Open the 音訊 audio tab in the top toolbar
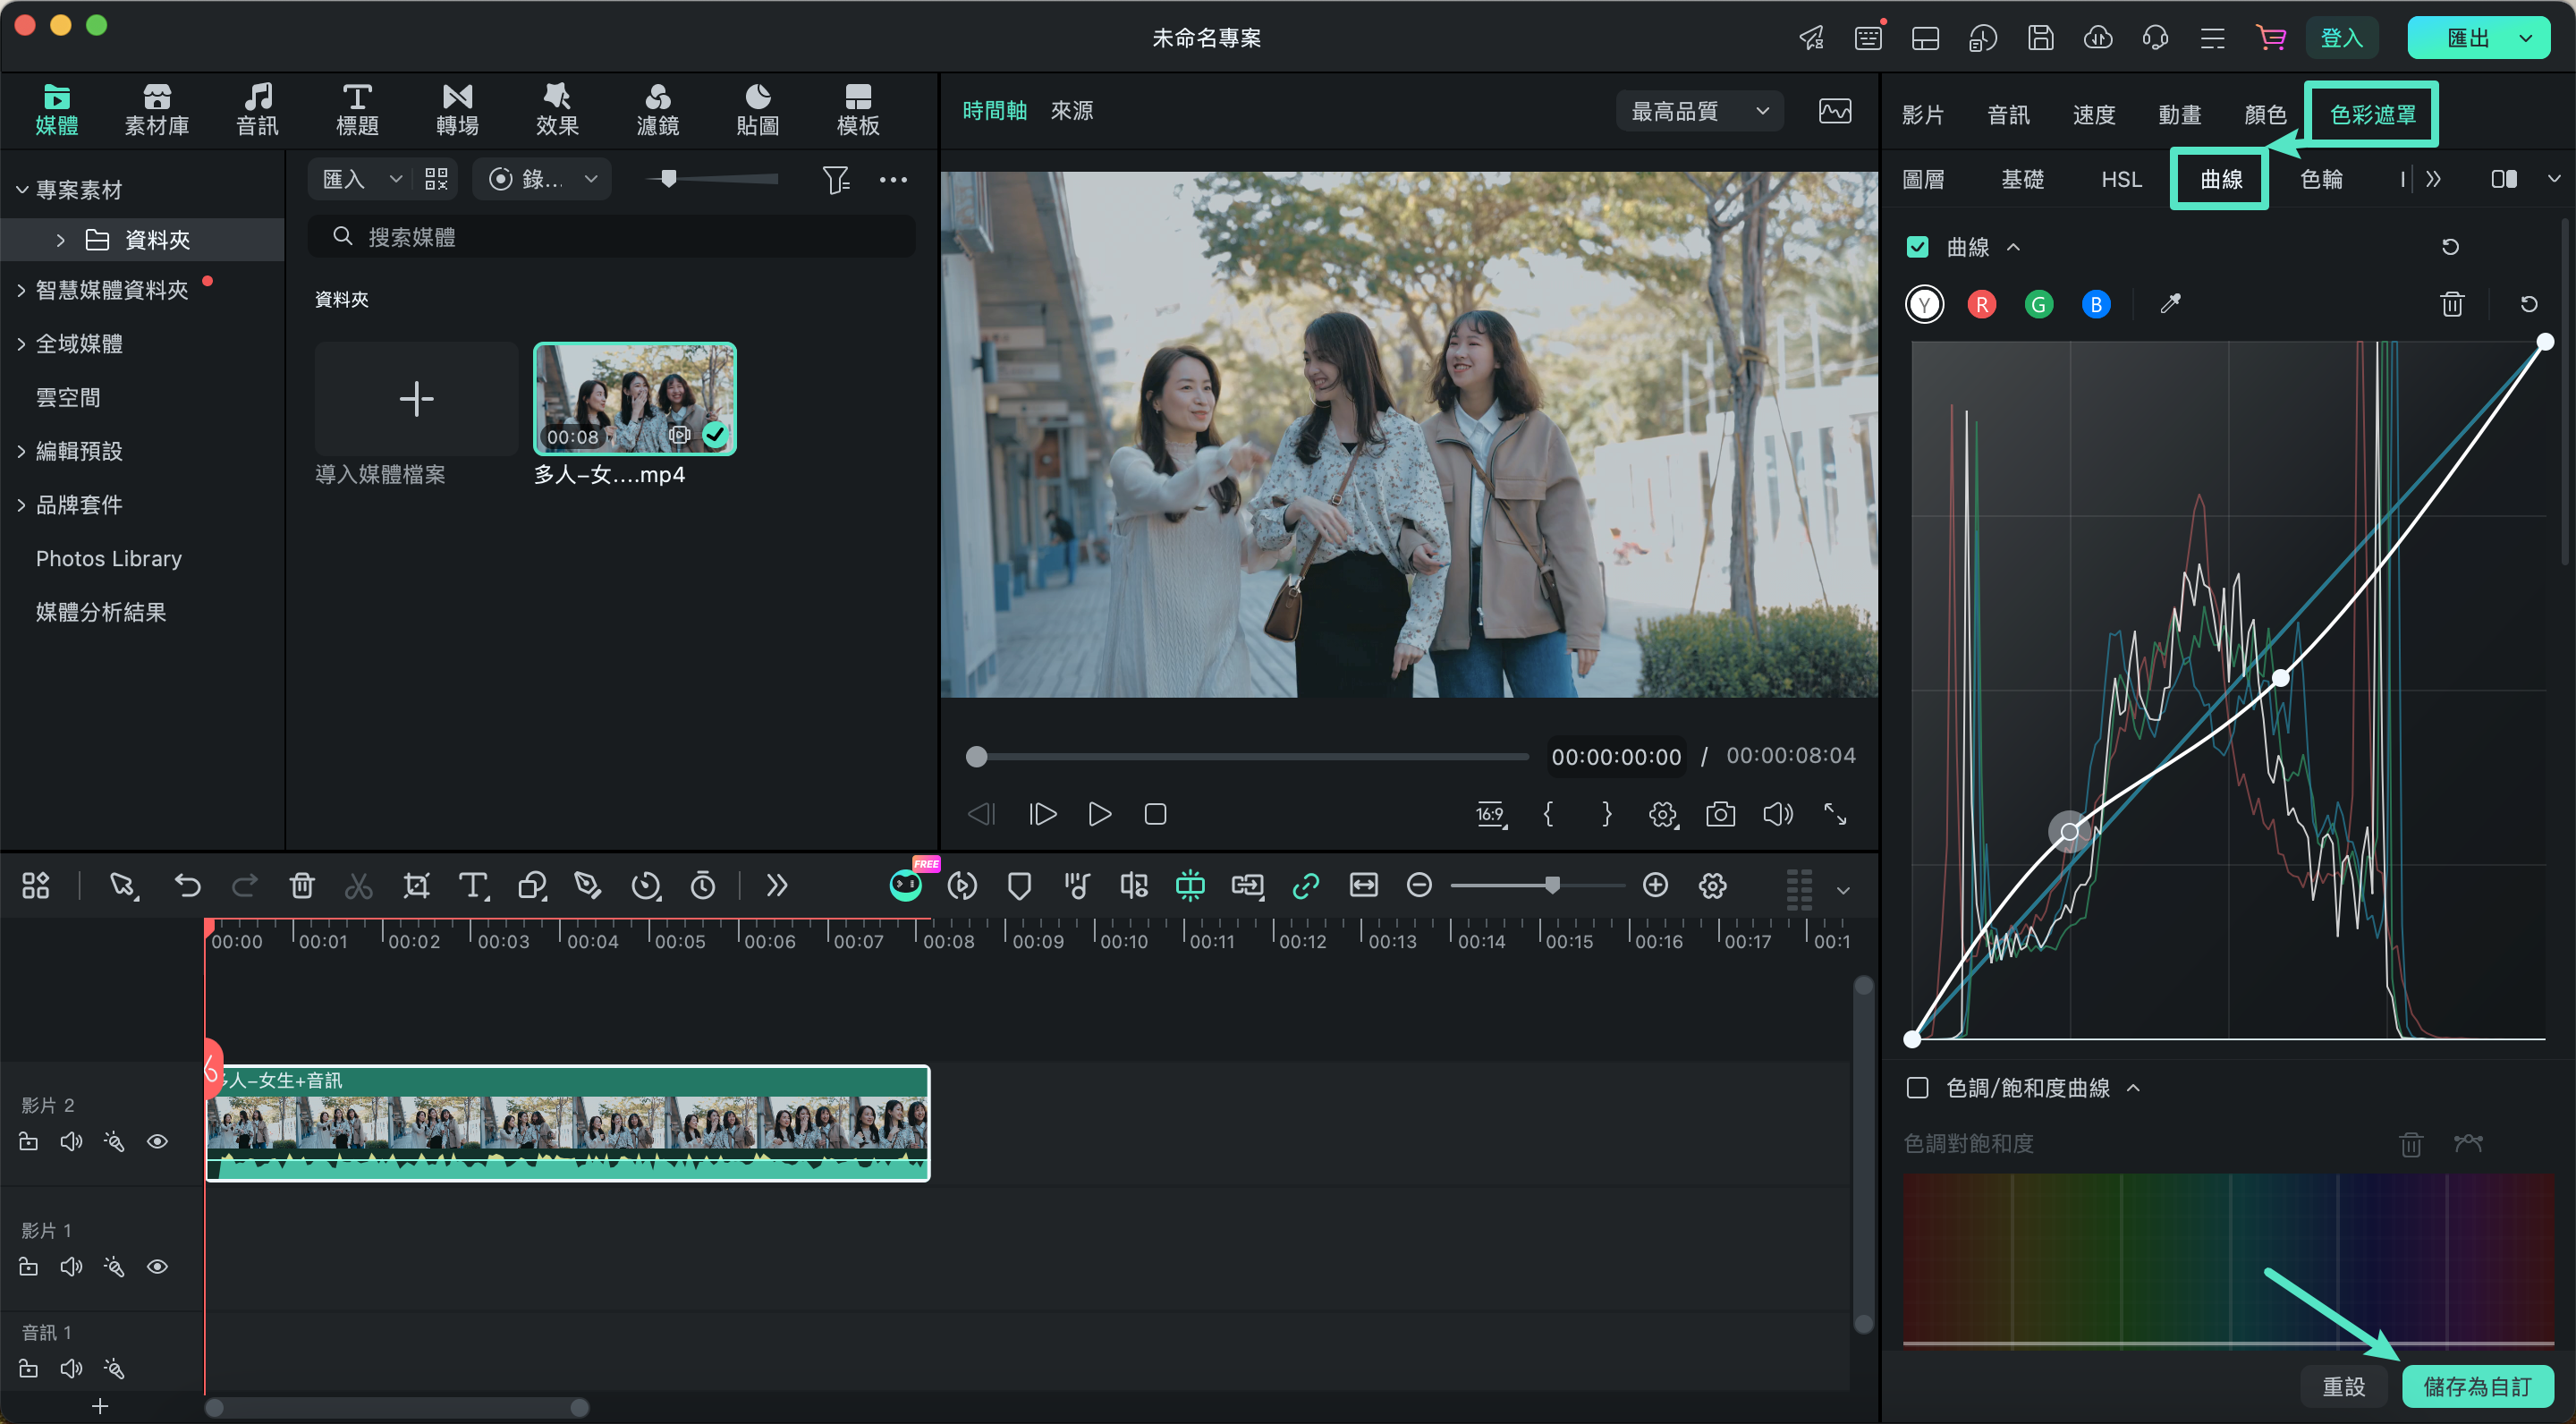2576x1424 pixels. pos(257,109)
